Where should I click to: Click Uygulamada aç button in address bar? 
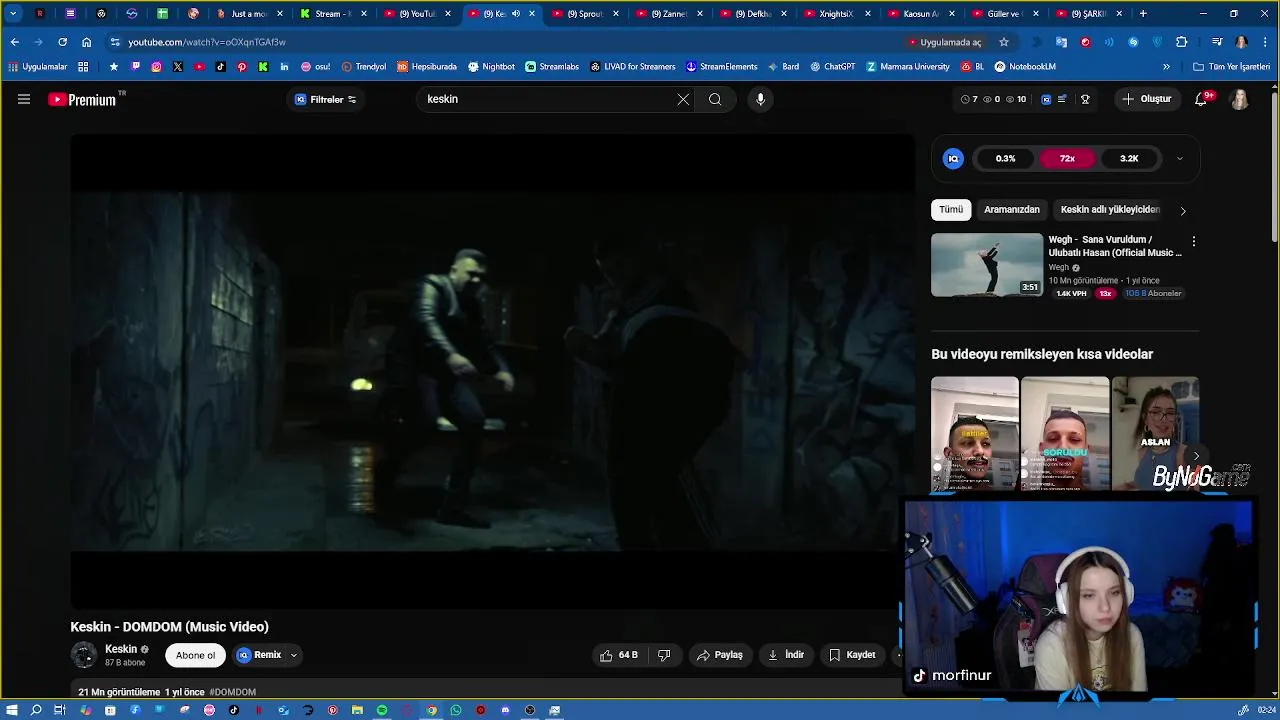pos(946,42)
